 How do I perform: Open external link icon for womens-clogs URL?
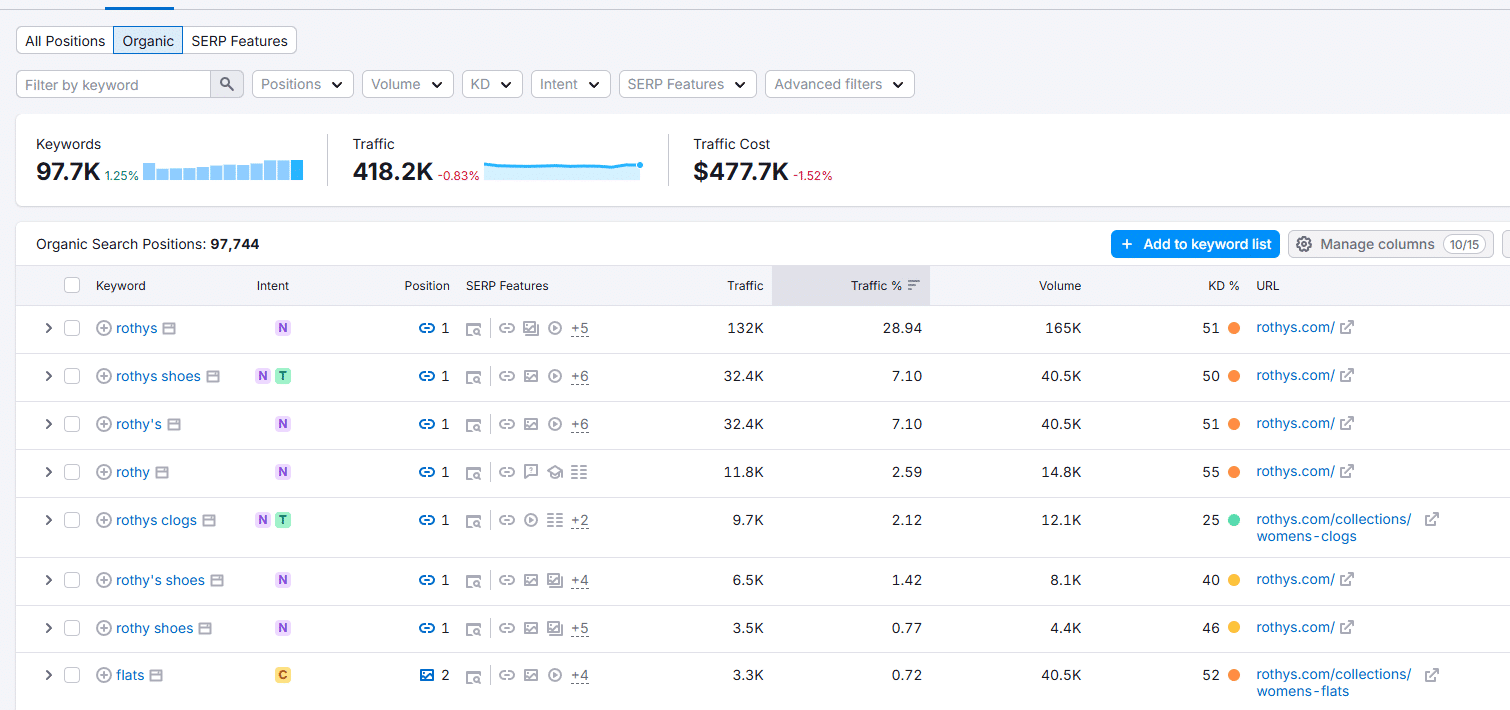pos(1432,519)
